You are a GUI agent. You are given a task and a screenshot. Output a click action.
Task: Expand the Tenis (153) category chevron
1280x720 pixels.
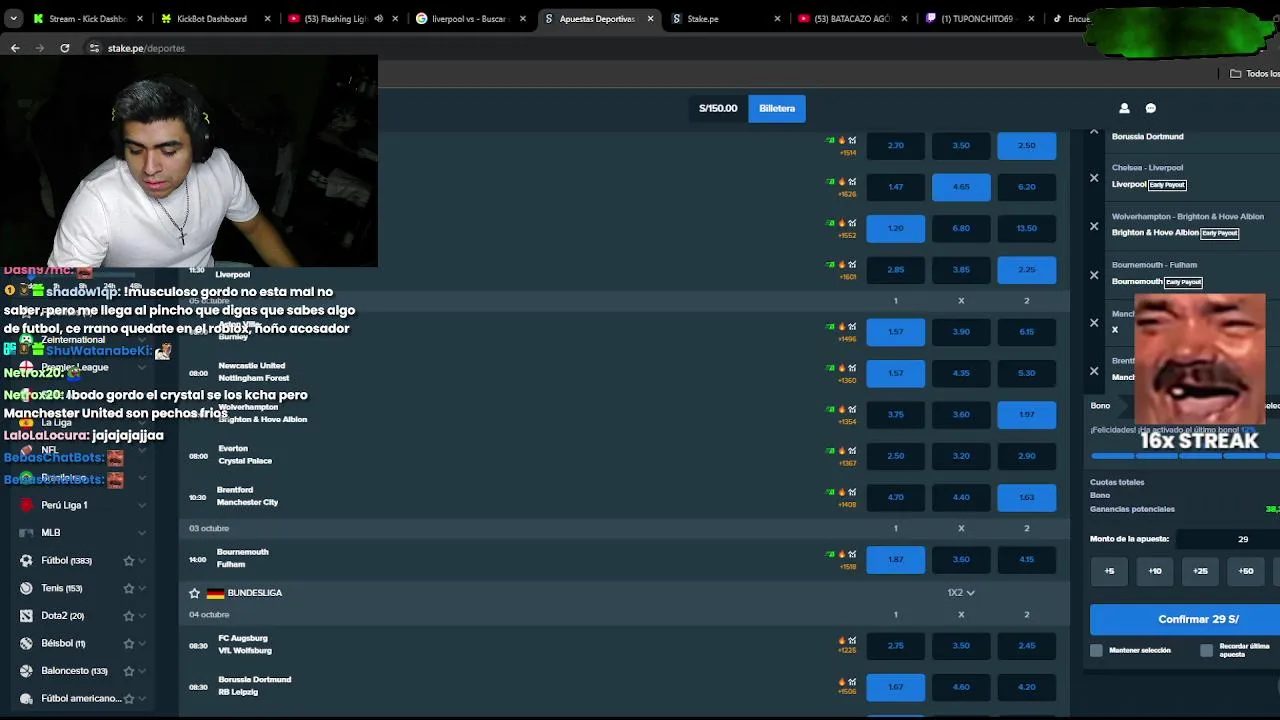pos(141,589)
